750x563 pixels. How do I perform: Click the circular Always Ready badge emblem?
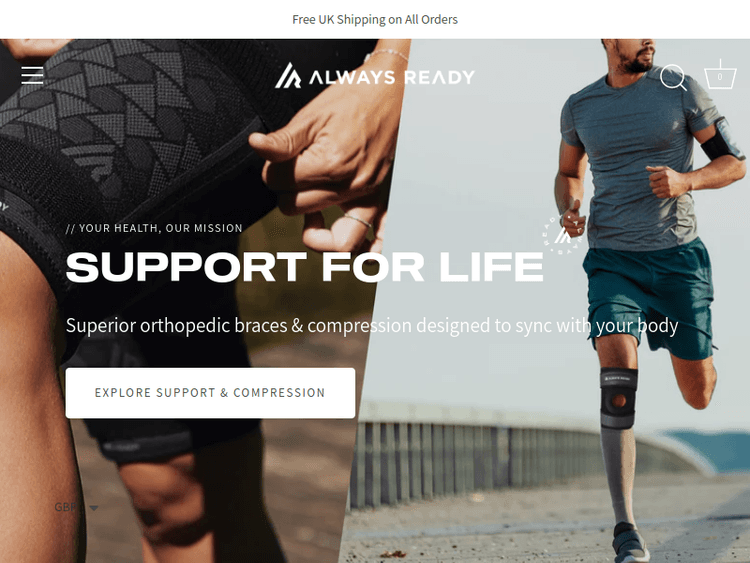(563, 235)
